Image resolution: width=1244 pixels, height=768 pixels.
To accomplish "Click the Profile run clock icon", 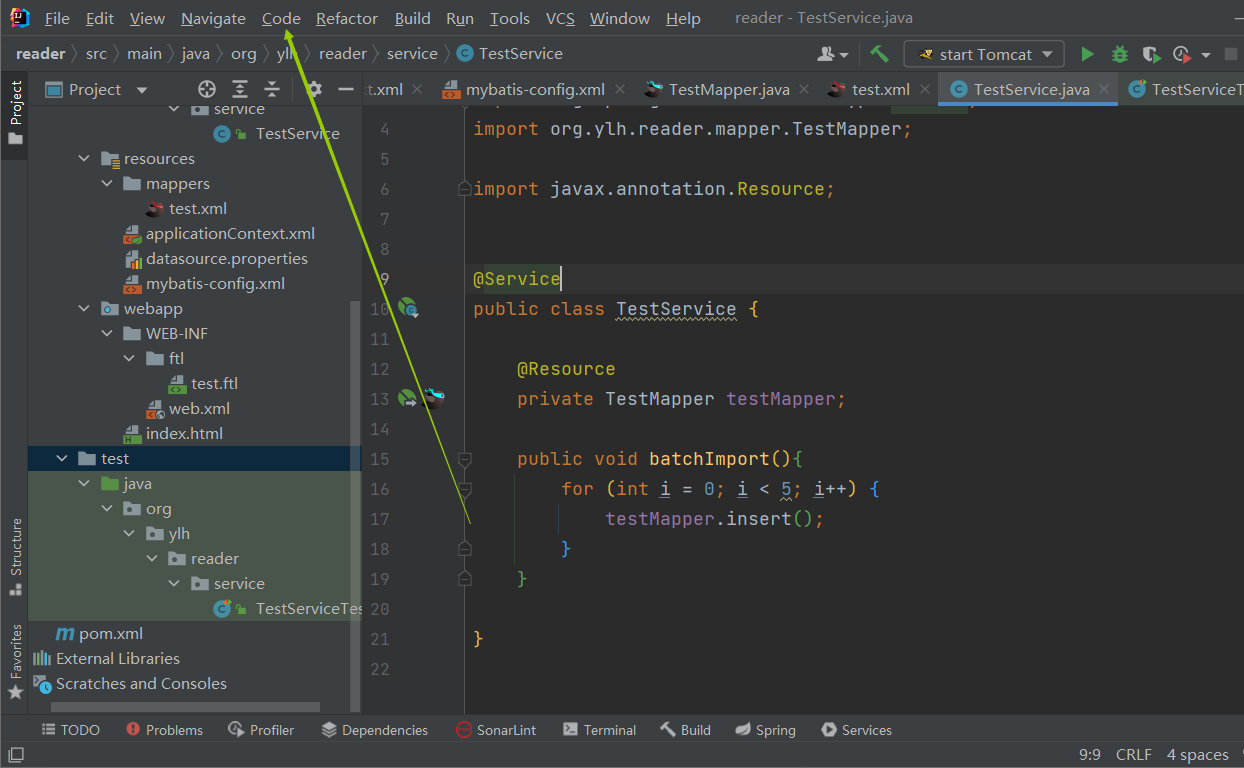I will point(1182,54).
